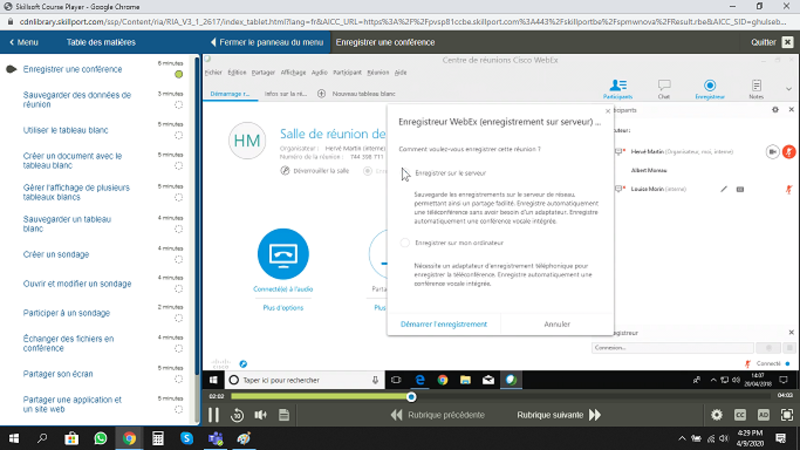Click Fermer le panneau du menu

click(x=267, y=42)
